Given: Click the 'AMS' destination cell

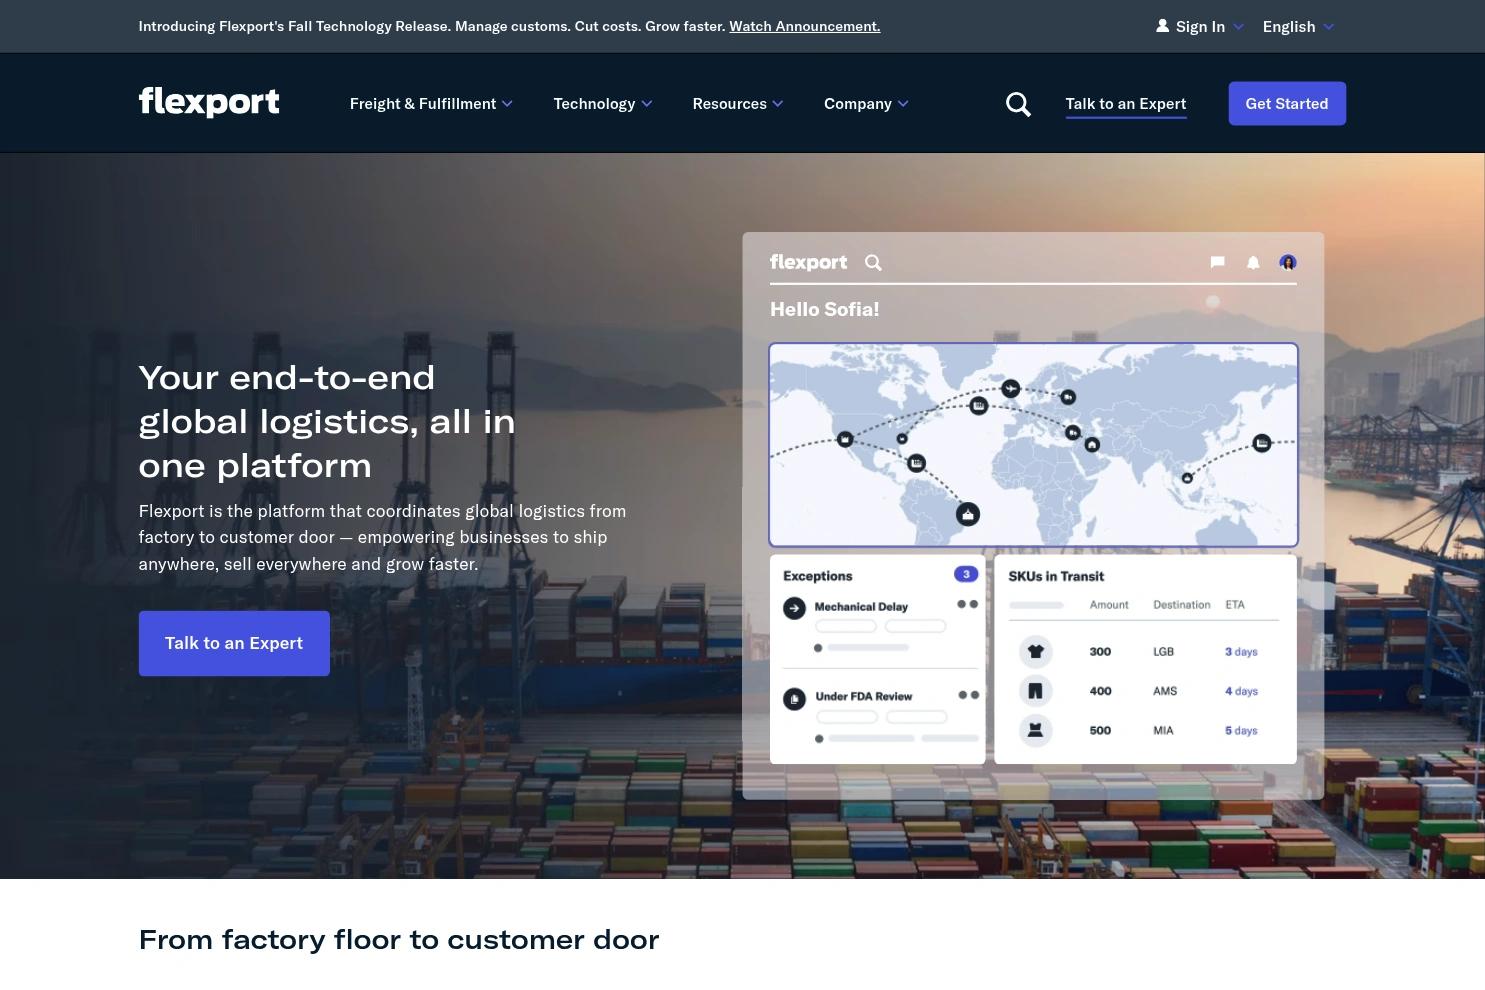Looking at the screenshot, I should tap(1165, 691).
